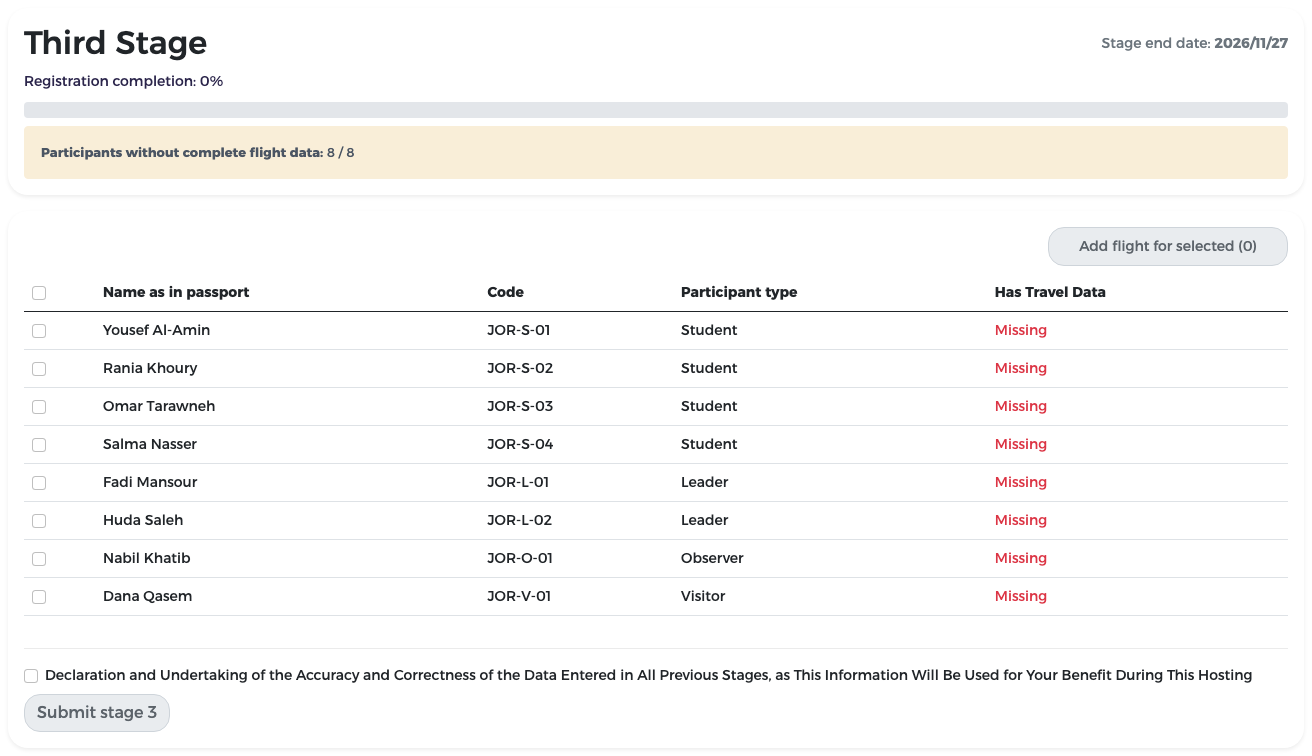This screenshot has width=1312, height=756.
Task: Select checkbox for Fadi Mansour
Action: tap(39, 483)
